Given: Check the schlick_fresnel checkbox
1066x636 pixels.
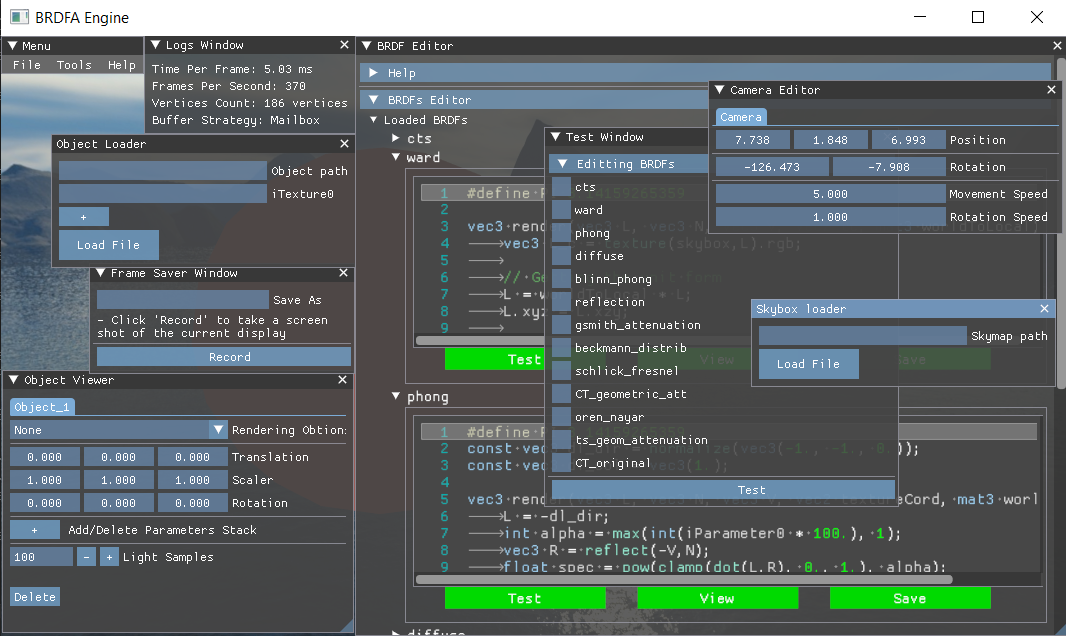Looking at the screenshot, I should [x=561, y=371].
